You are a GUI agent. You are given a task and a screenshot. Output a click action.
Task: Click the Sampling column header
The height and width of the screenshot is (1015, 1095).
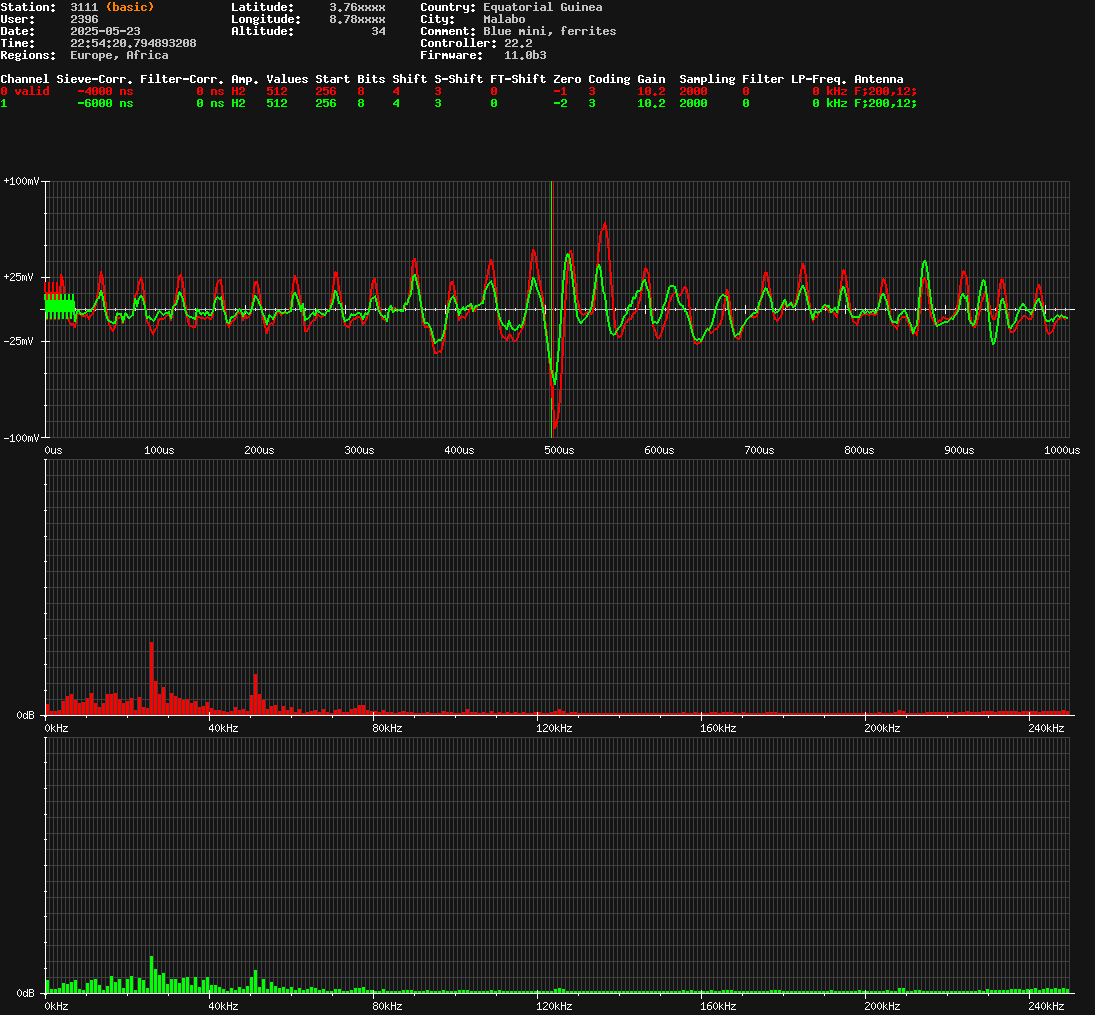pos(707,79)
